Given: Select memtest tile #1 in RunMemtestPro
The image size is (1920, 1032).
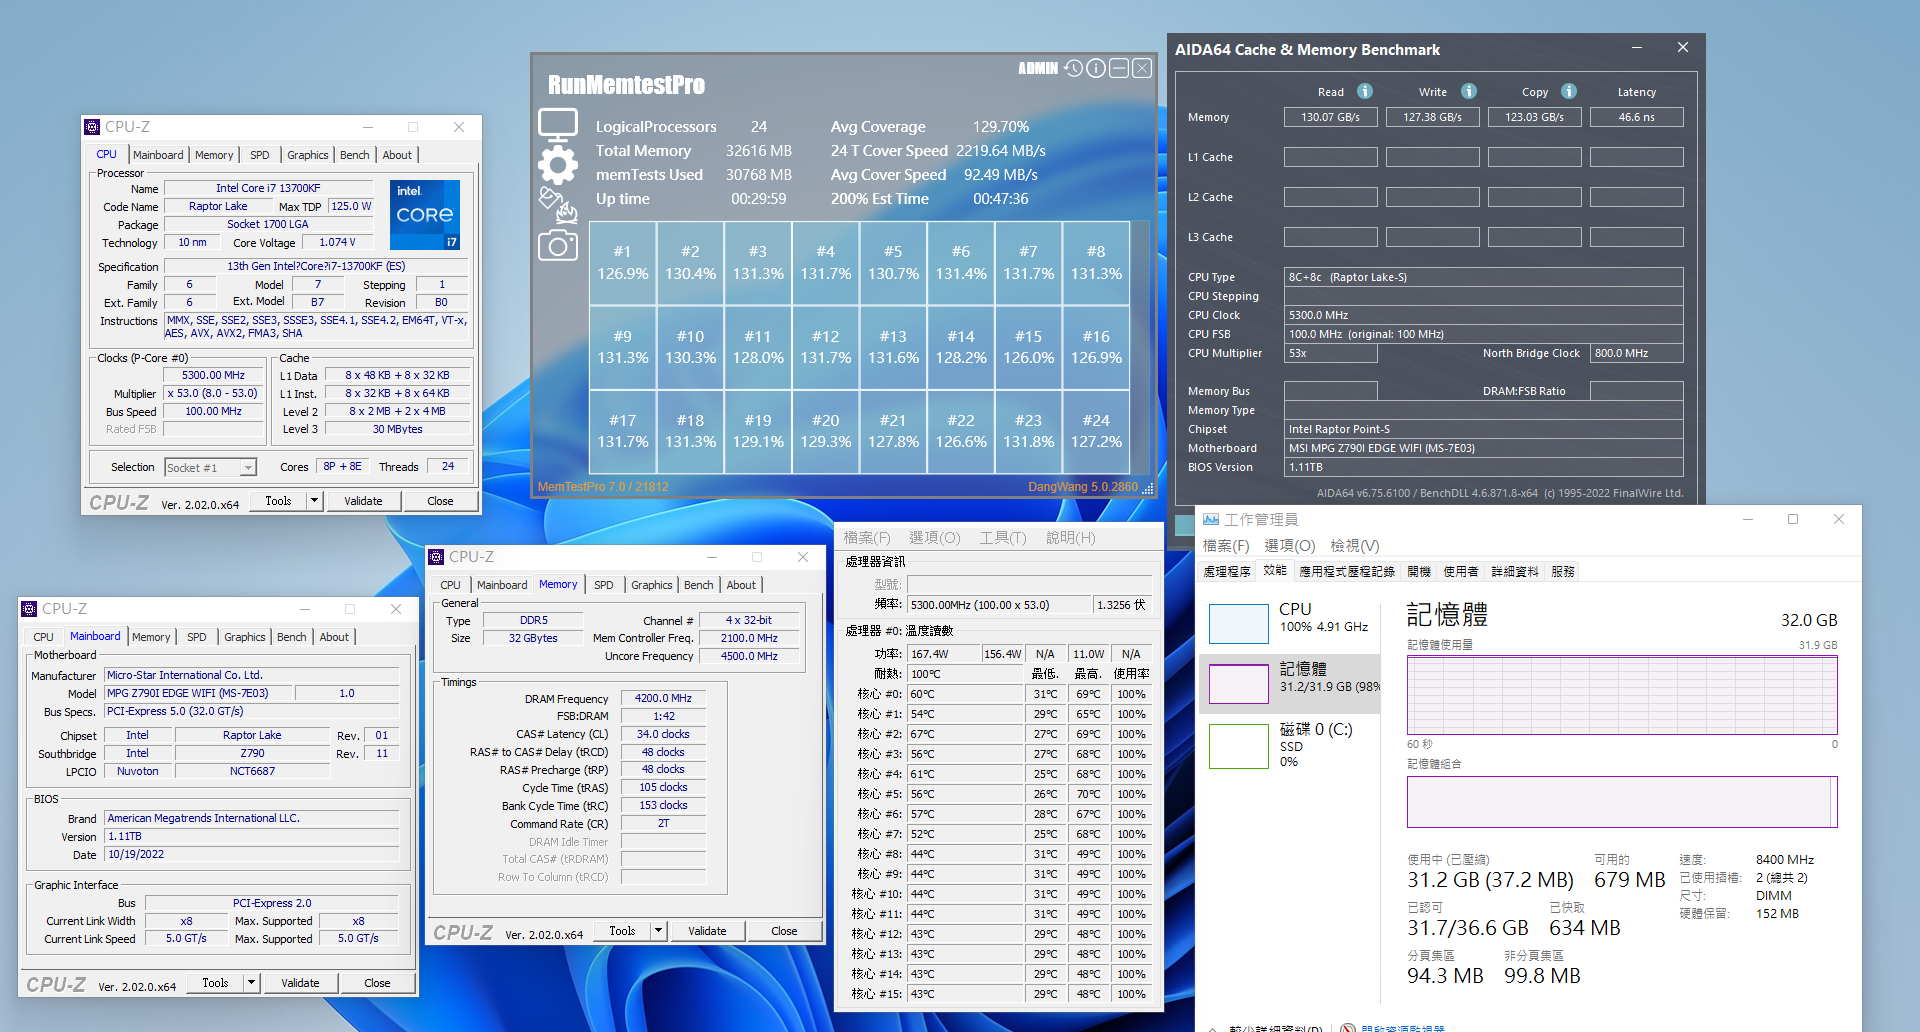Looking at the screenshot, I should pos(623,263).
